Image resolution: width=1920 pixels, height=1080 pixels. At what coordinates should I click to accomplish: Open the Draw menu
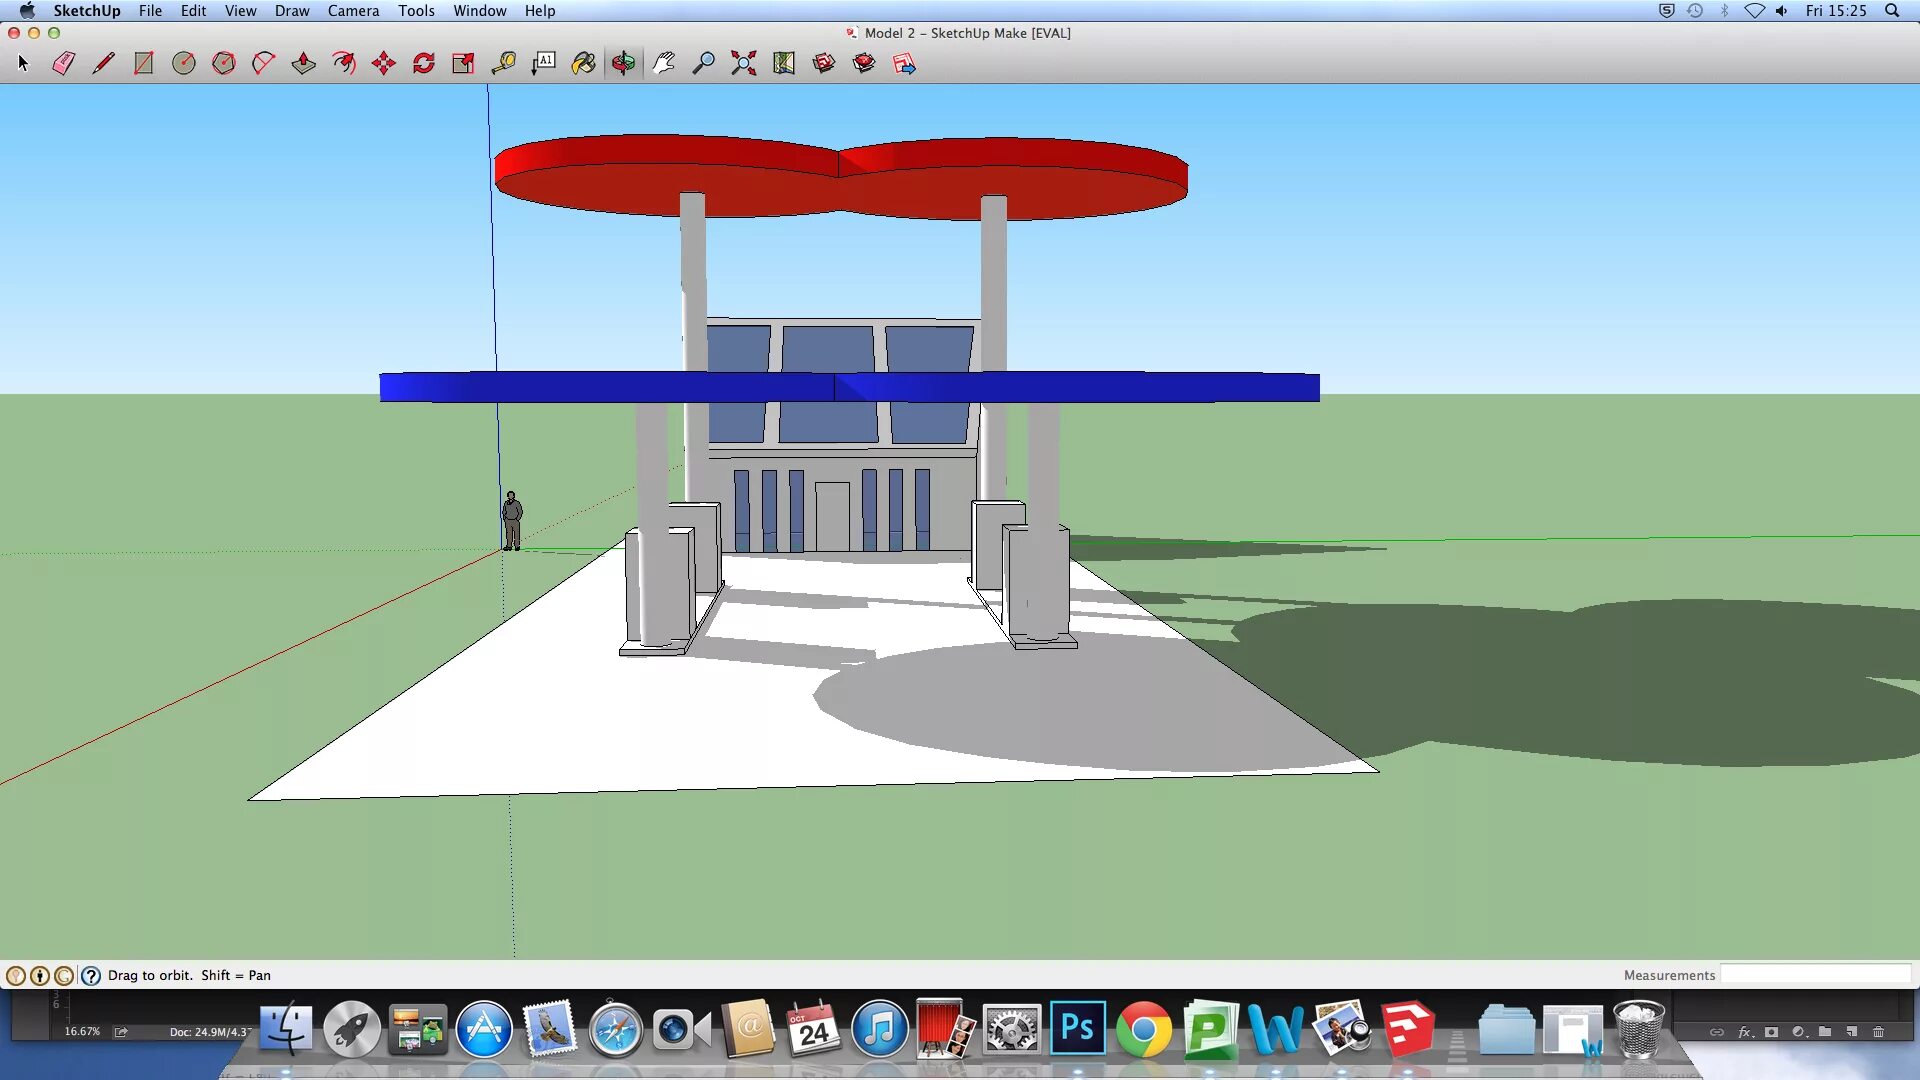click(292, 11)
